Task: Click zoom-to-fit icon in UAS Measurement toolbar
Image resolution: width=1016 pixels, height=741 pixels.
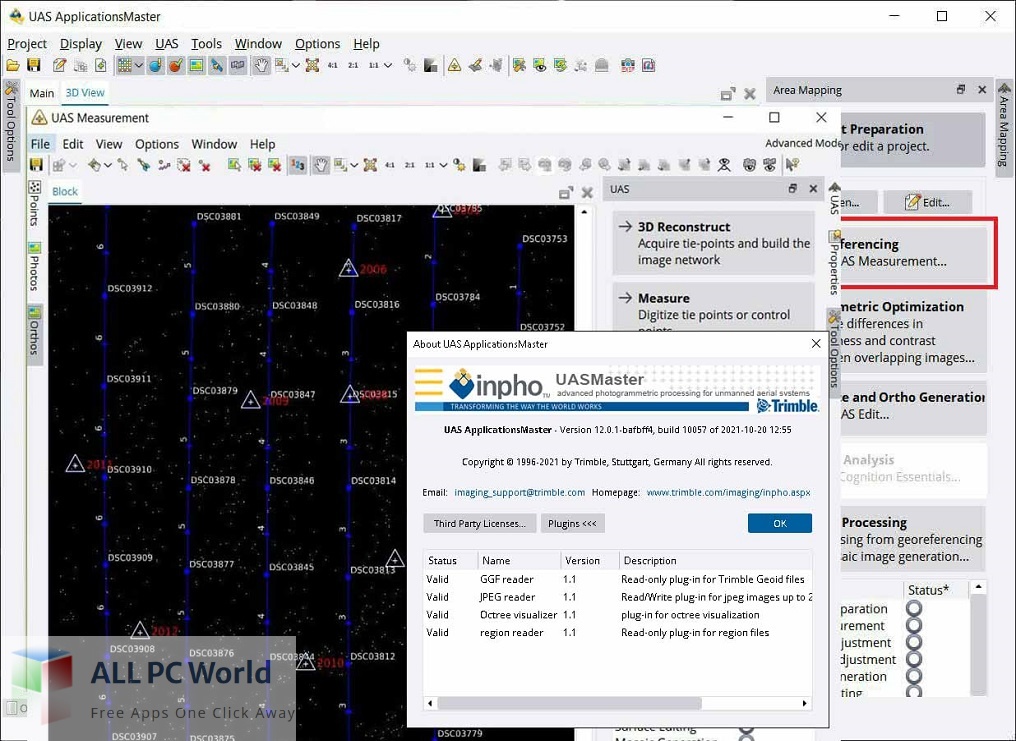Action: (370, 165)
